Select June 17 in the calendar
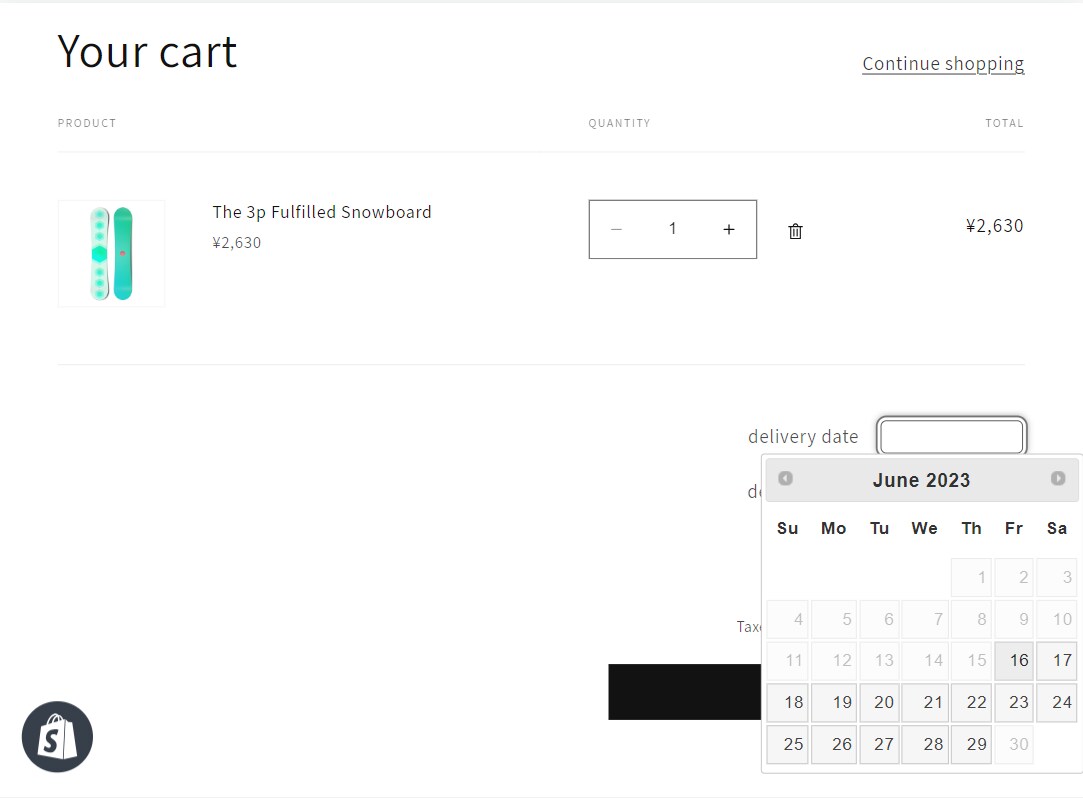Screen dimensions: 1083x798 click(1057, 661)
